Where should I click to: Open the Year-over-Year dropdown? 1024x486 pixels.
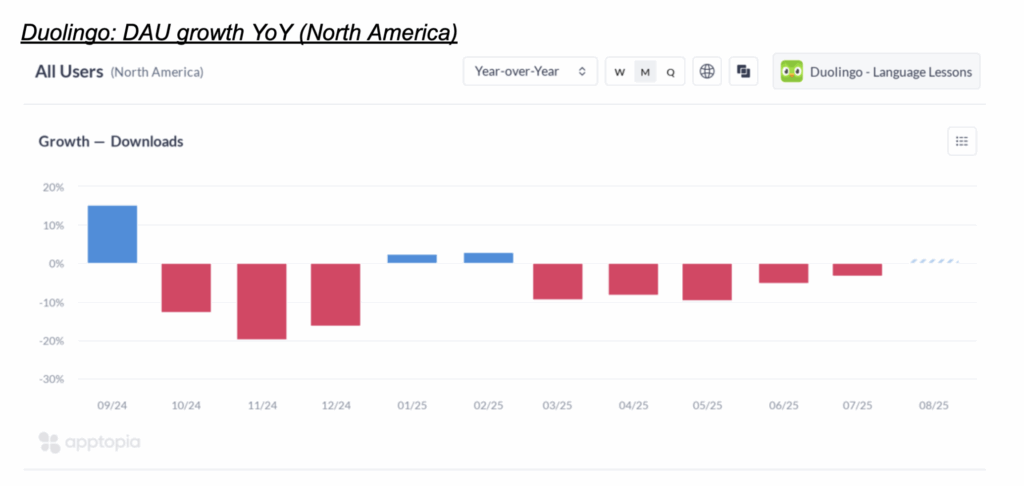point(530,71)
